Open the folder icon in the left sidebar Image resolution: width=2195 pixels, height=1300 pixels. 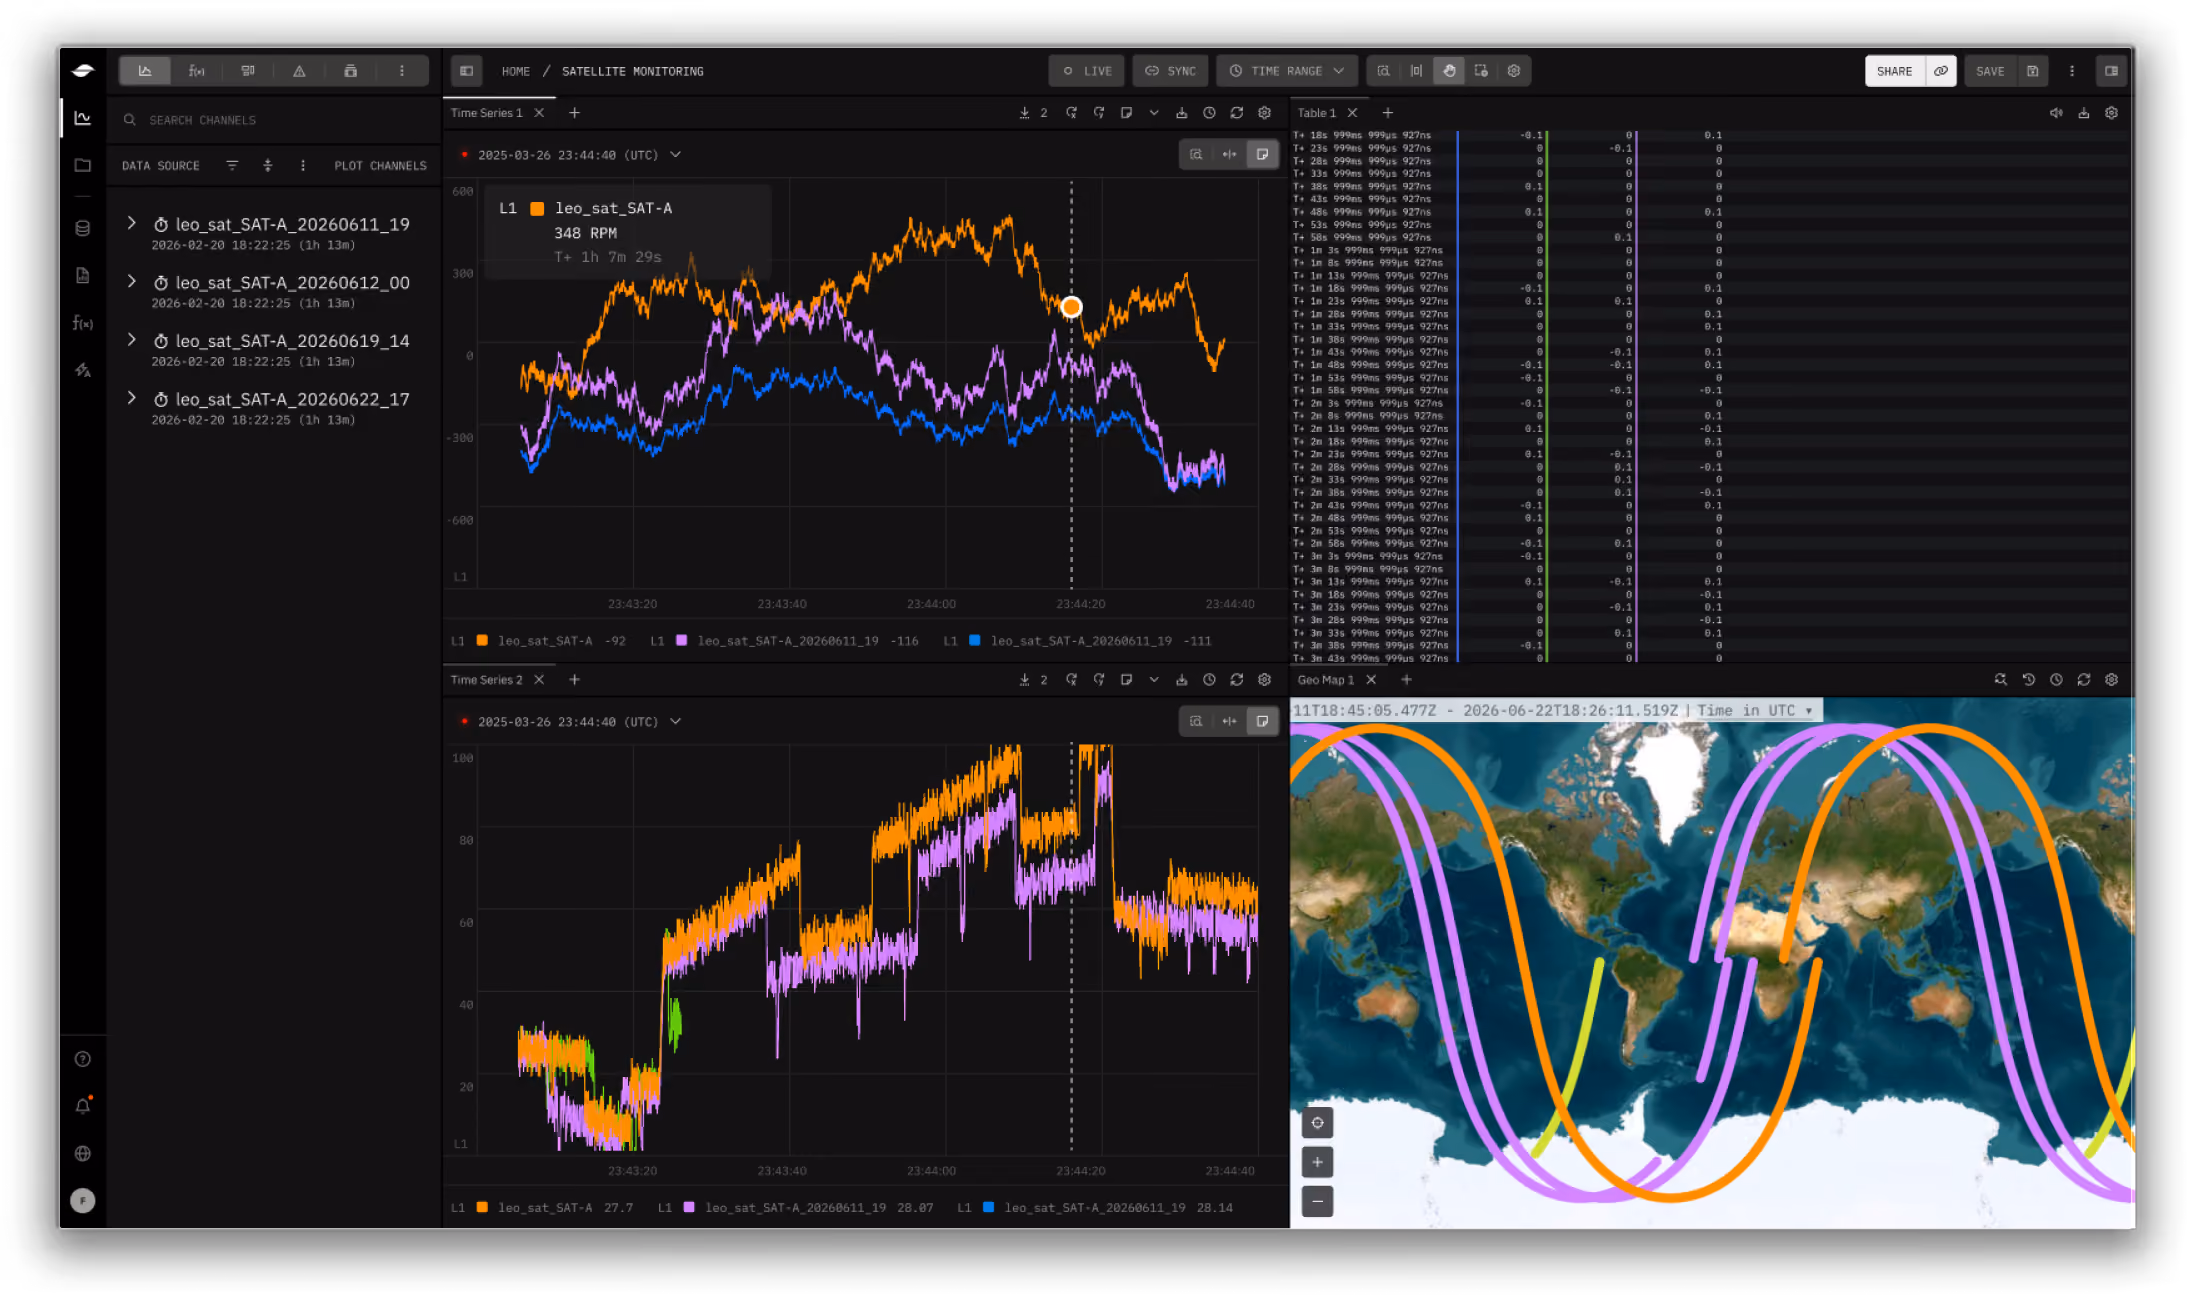(x=83, y=165)
